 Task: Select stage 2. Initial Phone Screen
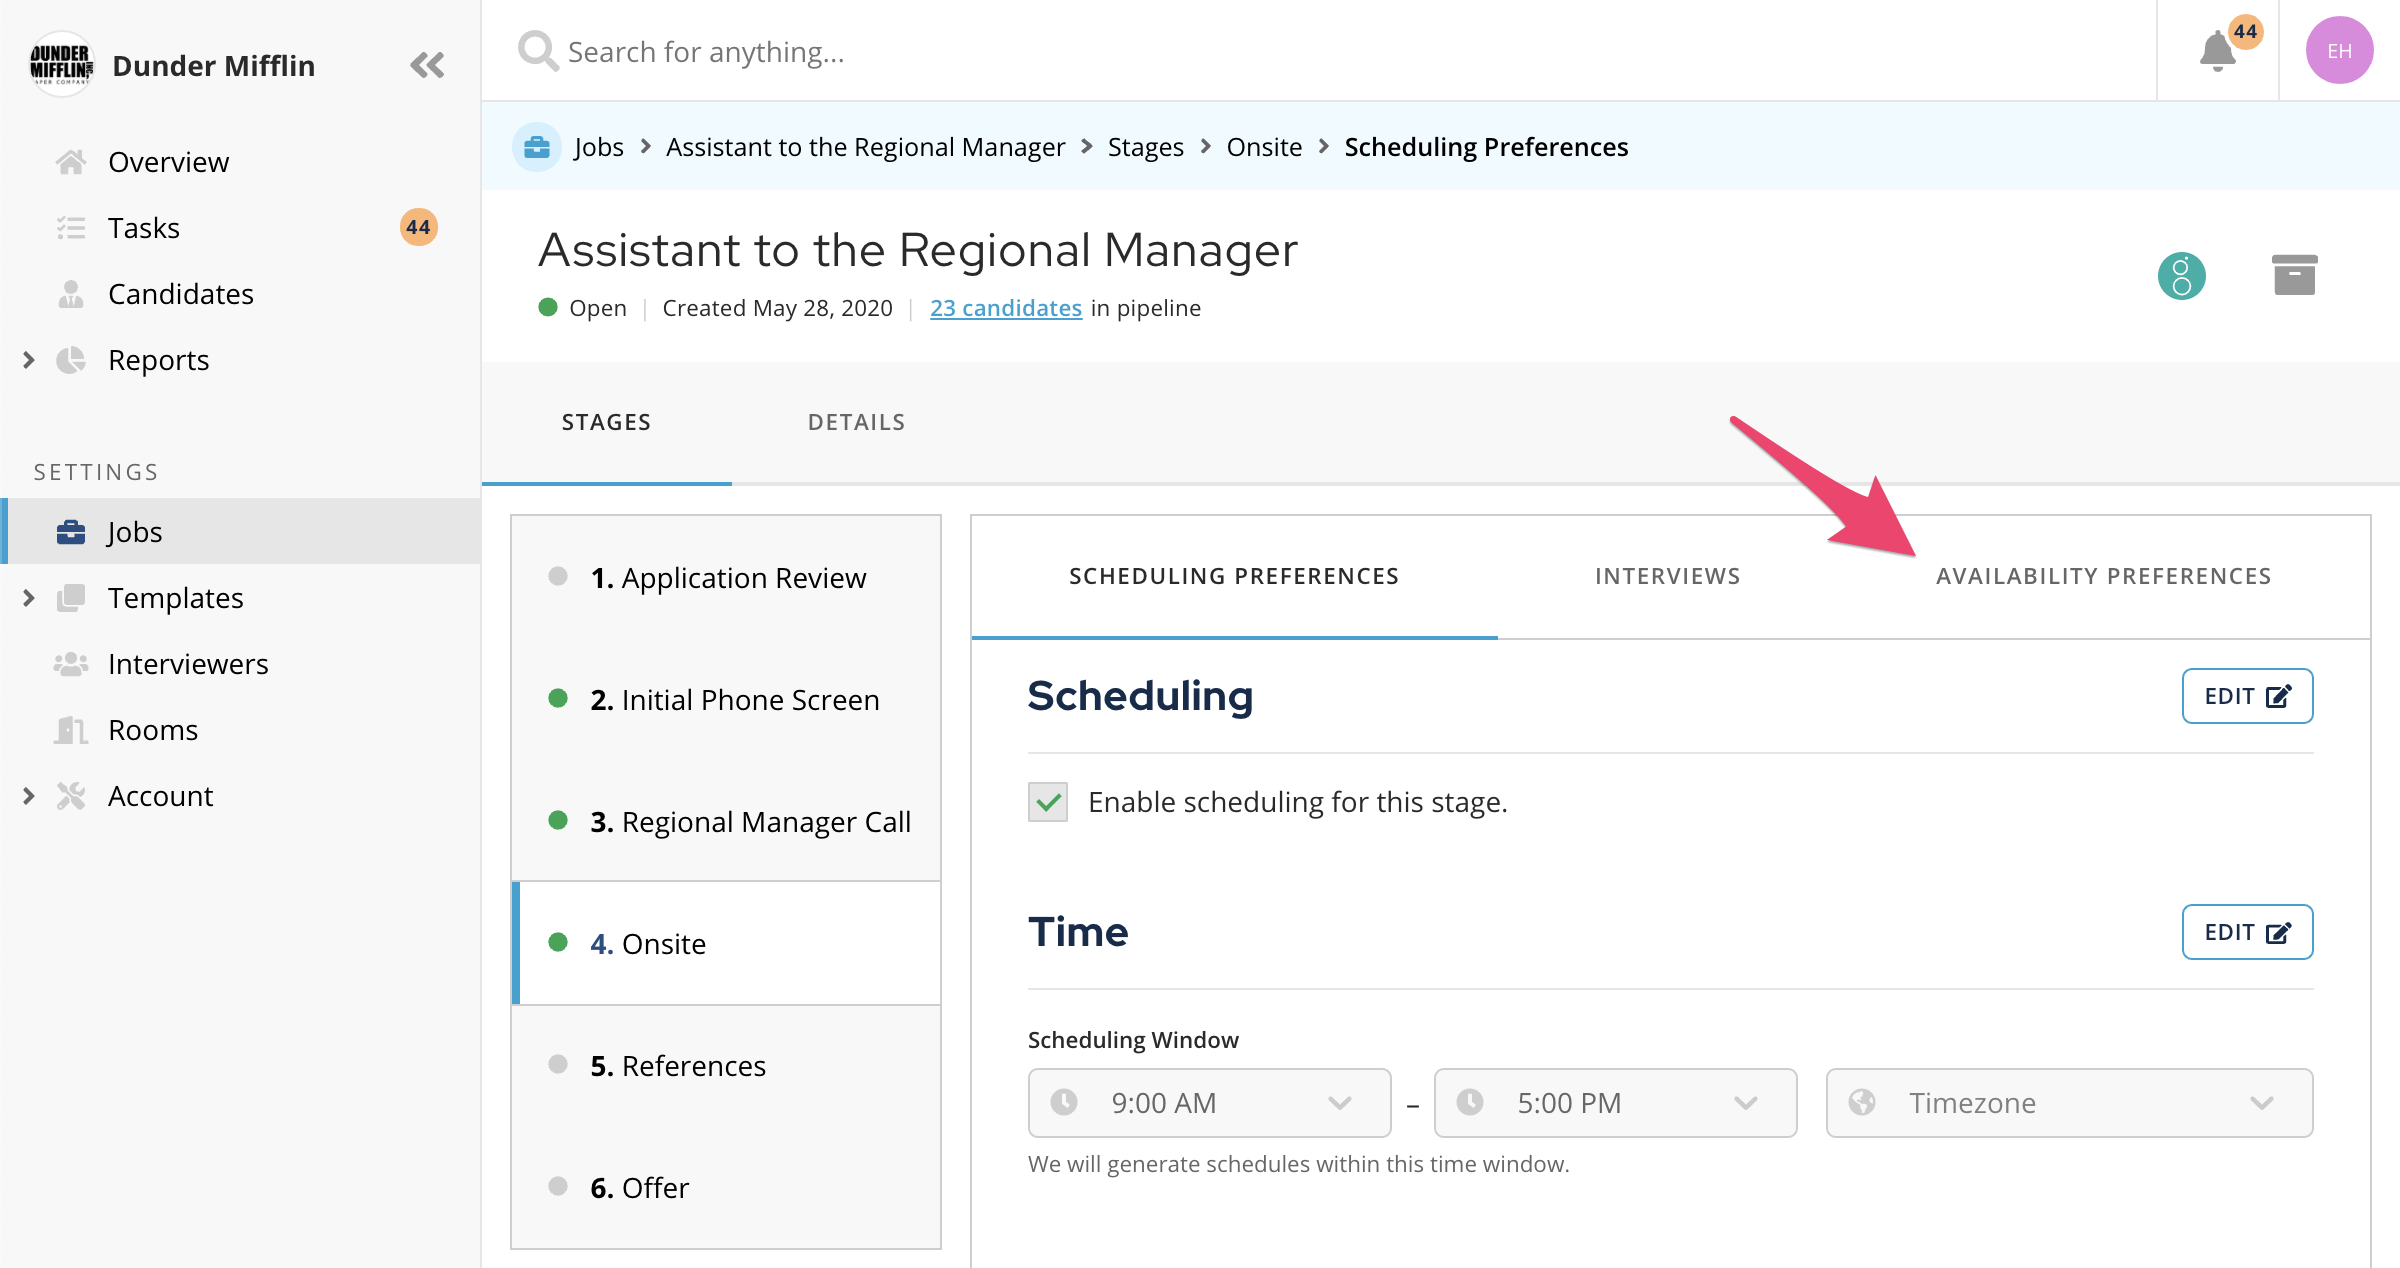tap(726, 700)
